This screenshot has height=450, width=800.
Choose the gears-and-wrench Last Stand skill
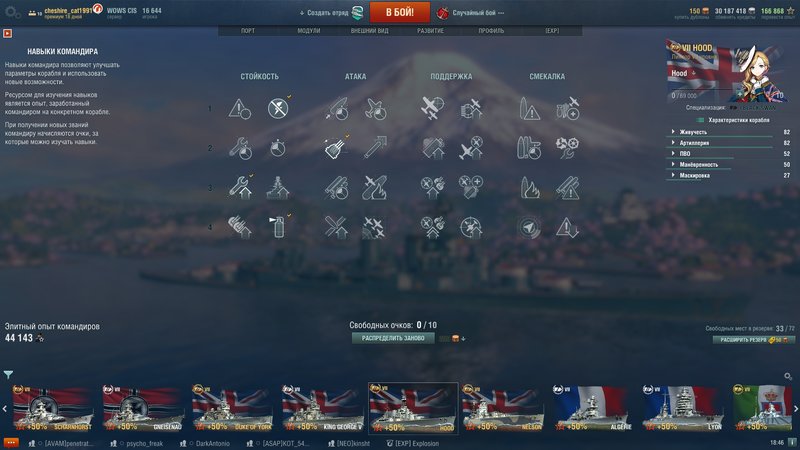(x=567, y=147)
